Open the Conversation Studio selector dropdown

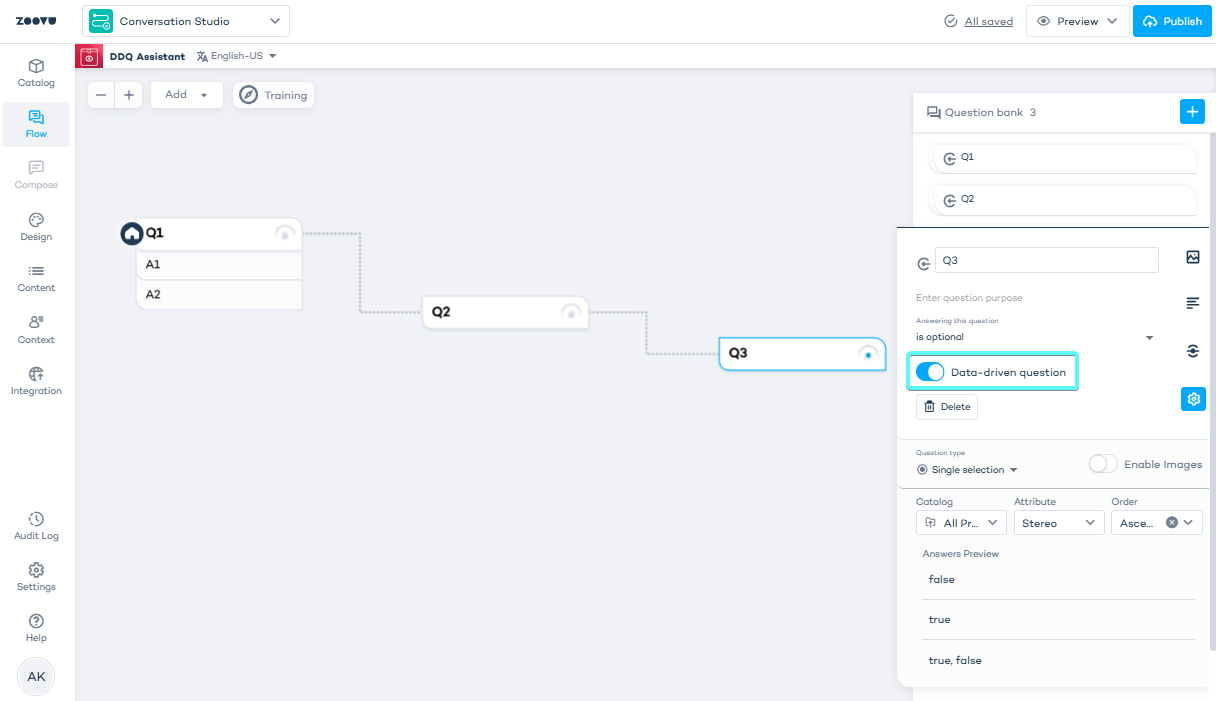pyautogui.click(x=186, y=21)
